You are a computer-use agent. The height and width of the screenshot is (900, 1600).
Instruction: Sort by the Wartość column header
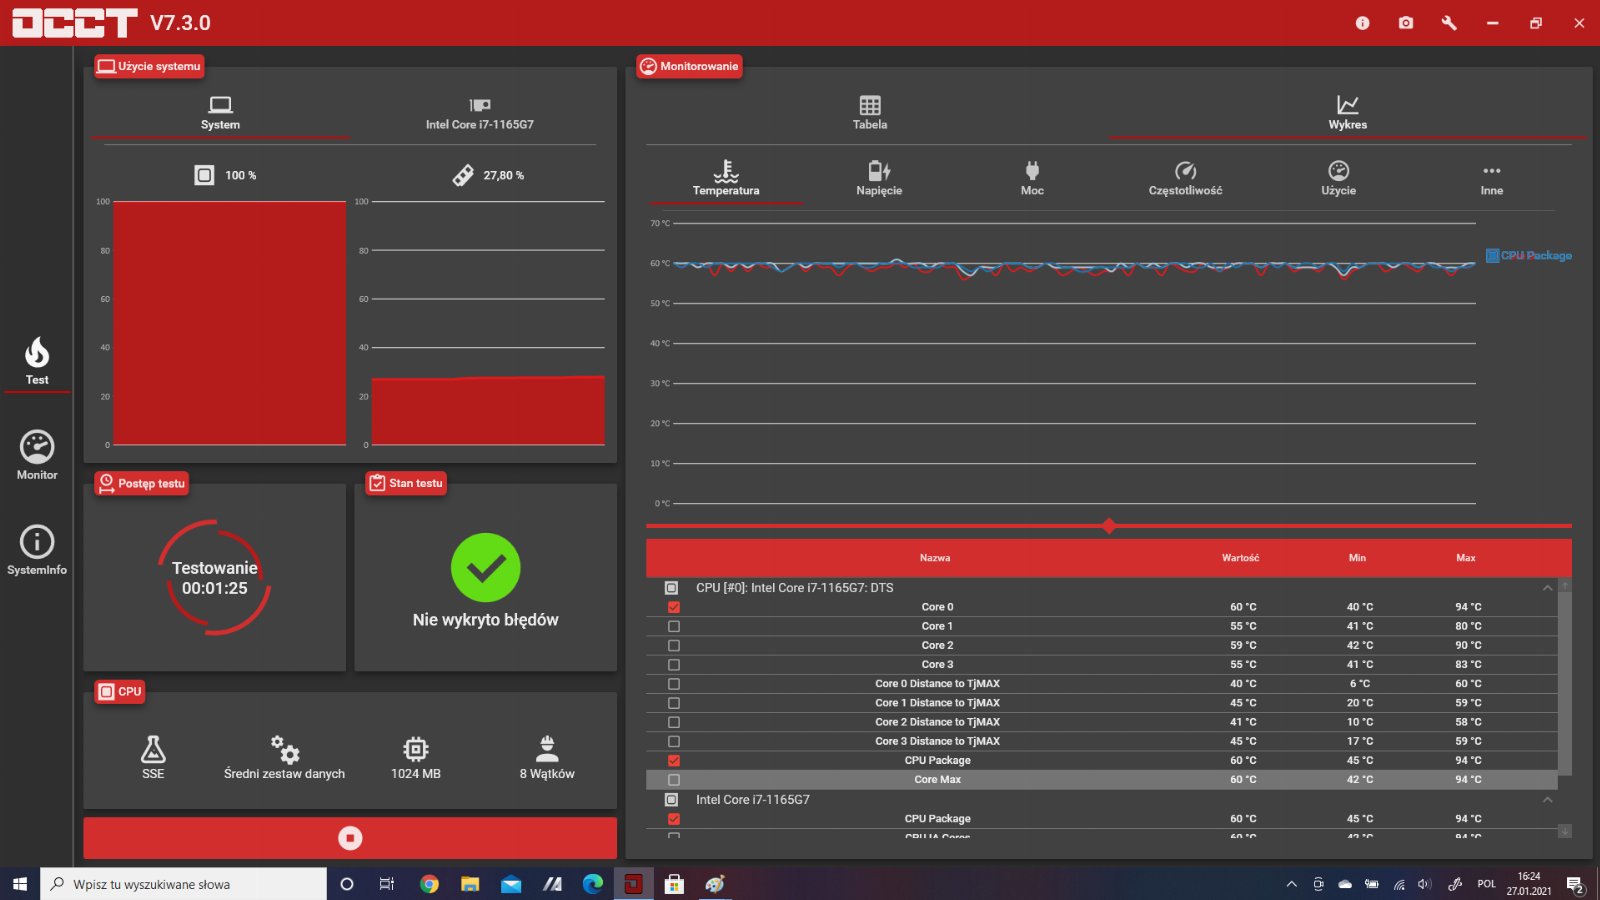pyautogui.click(x=1240, y=558)
